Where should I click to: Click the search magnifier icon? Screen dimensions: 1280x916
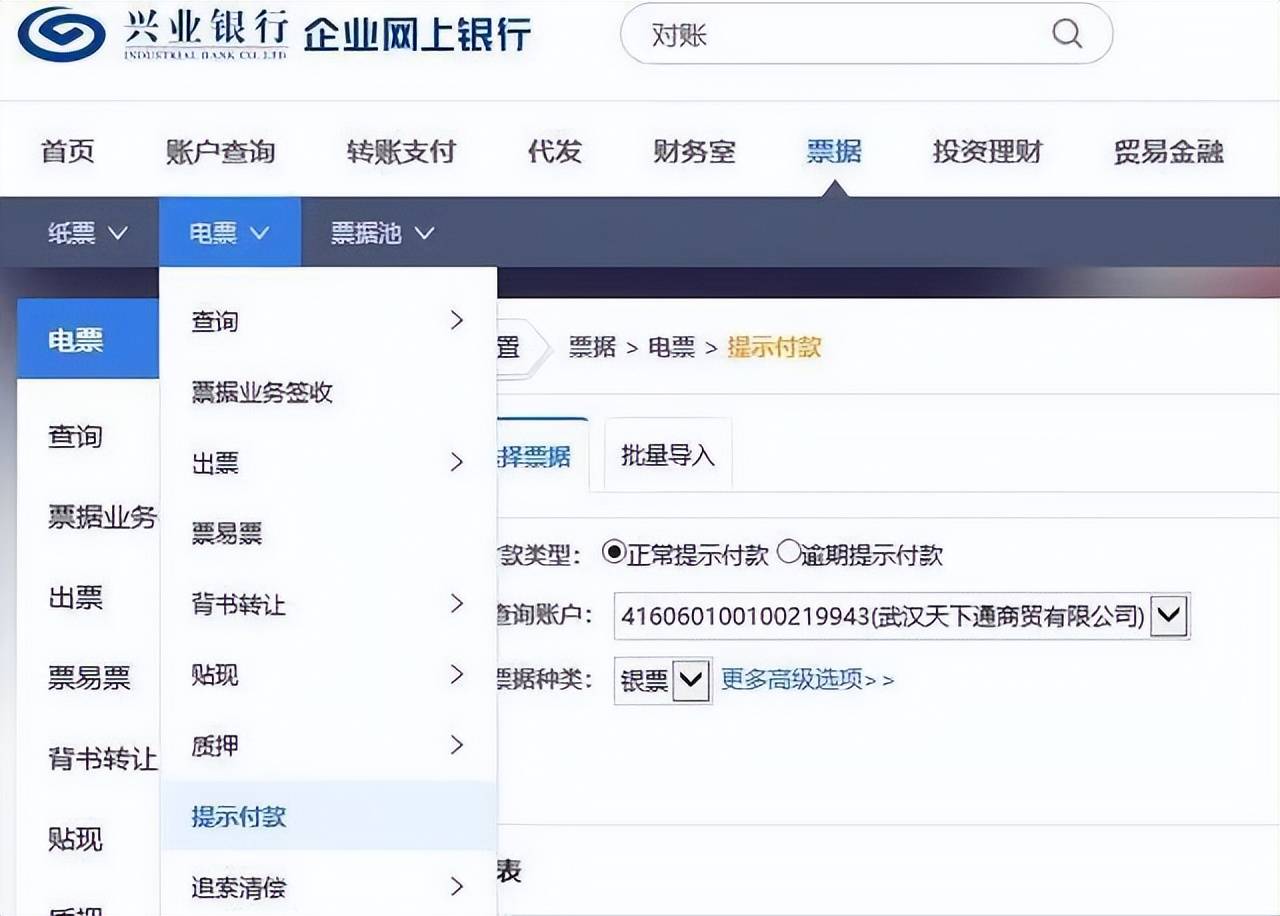[x=1066, y=33]
